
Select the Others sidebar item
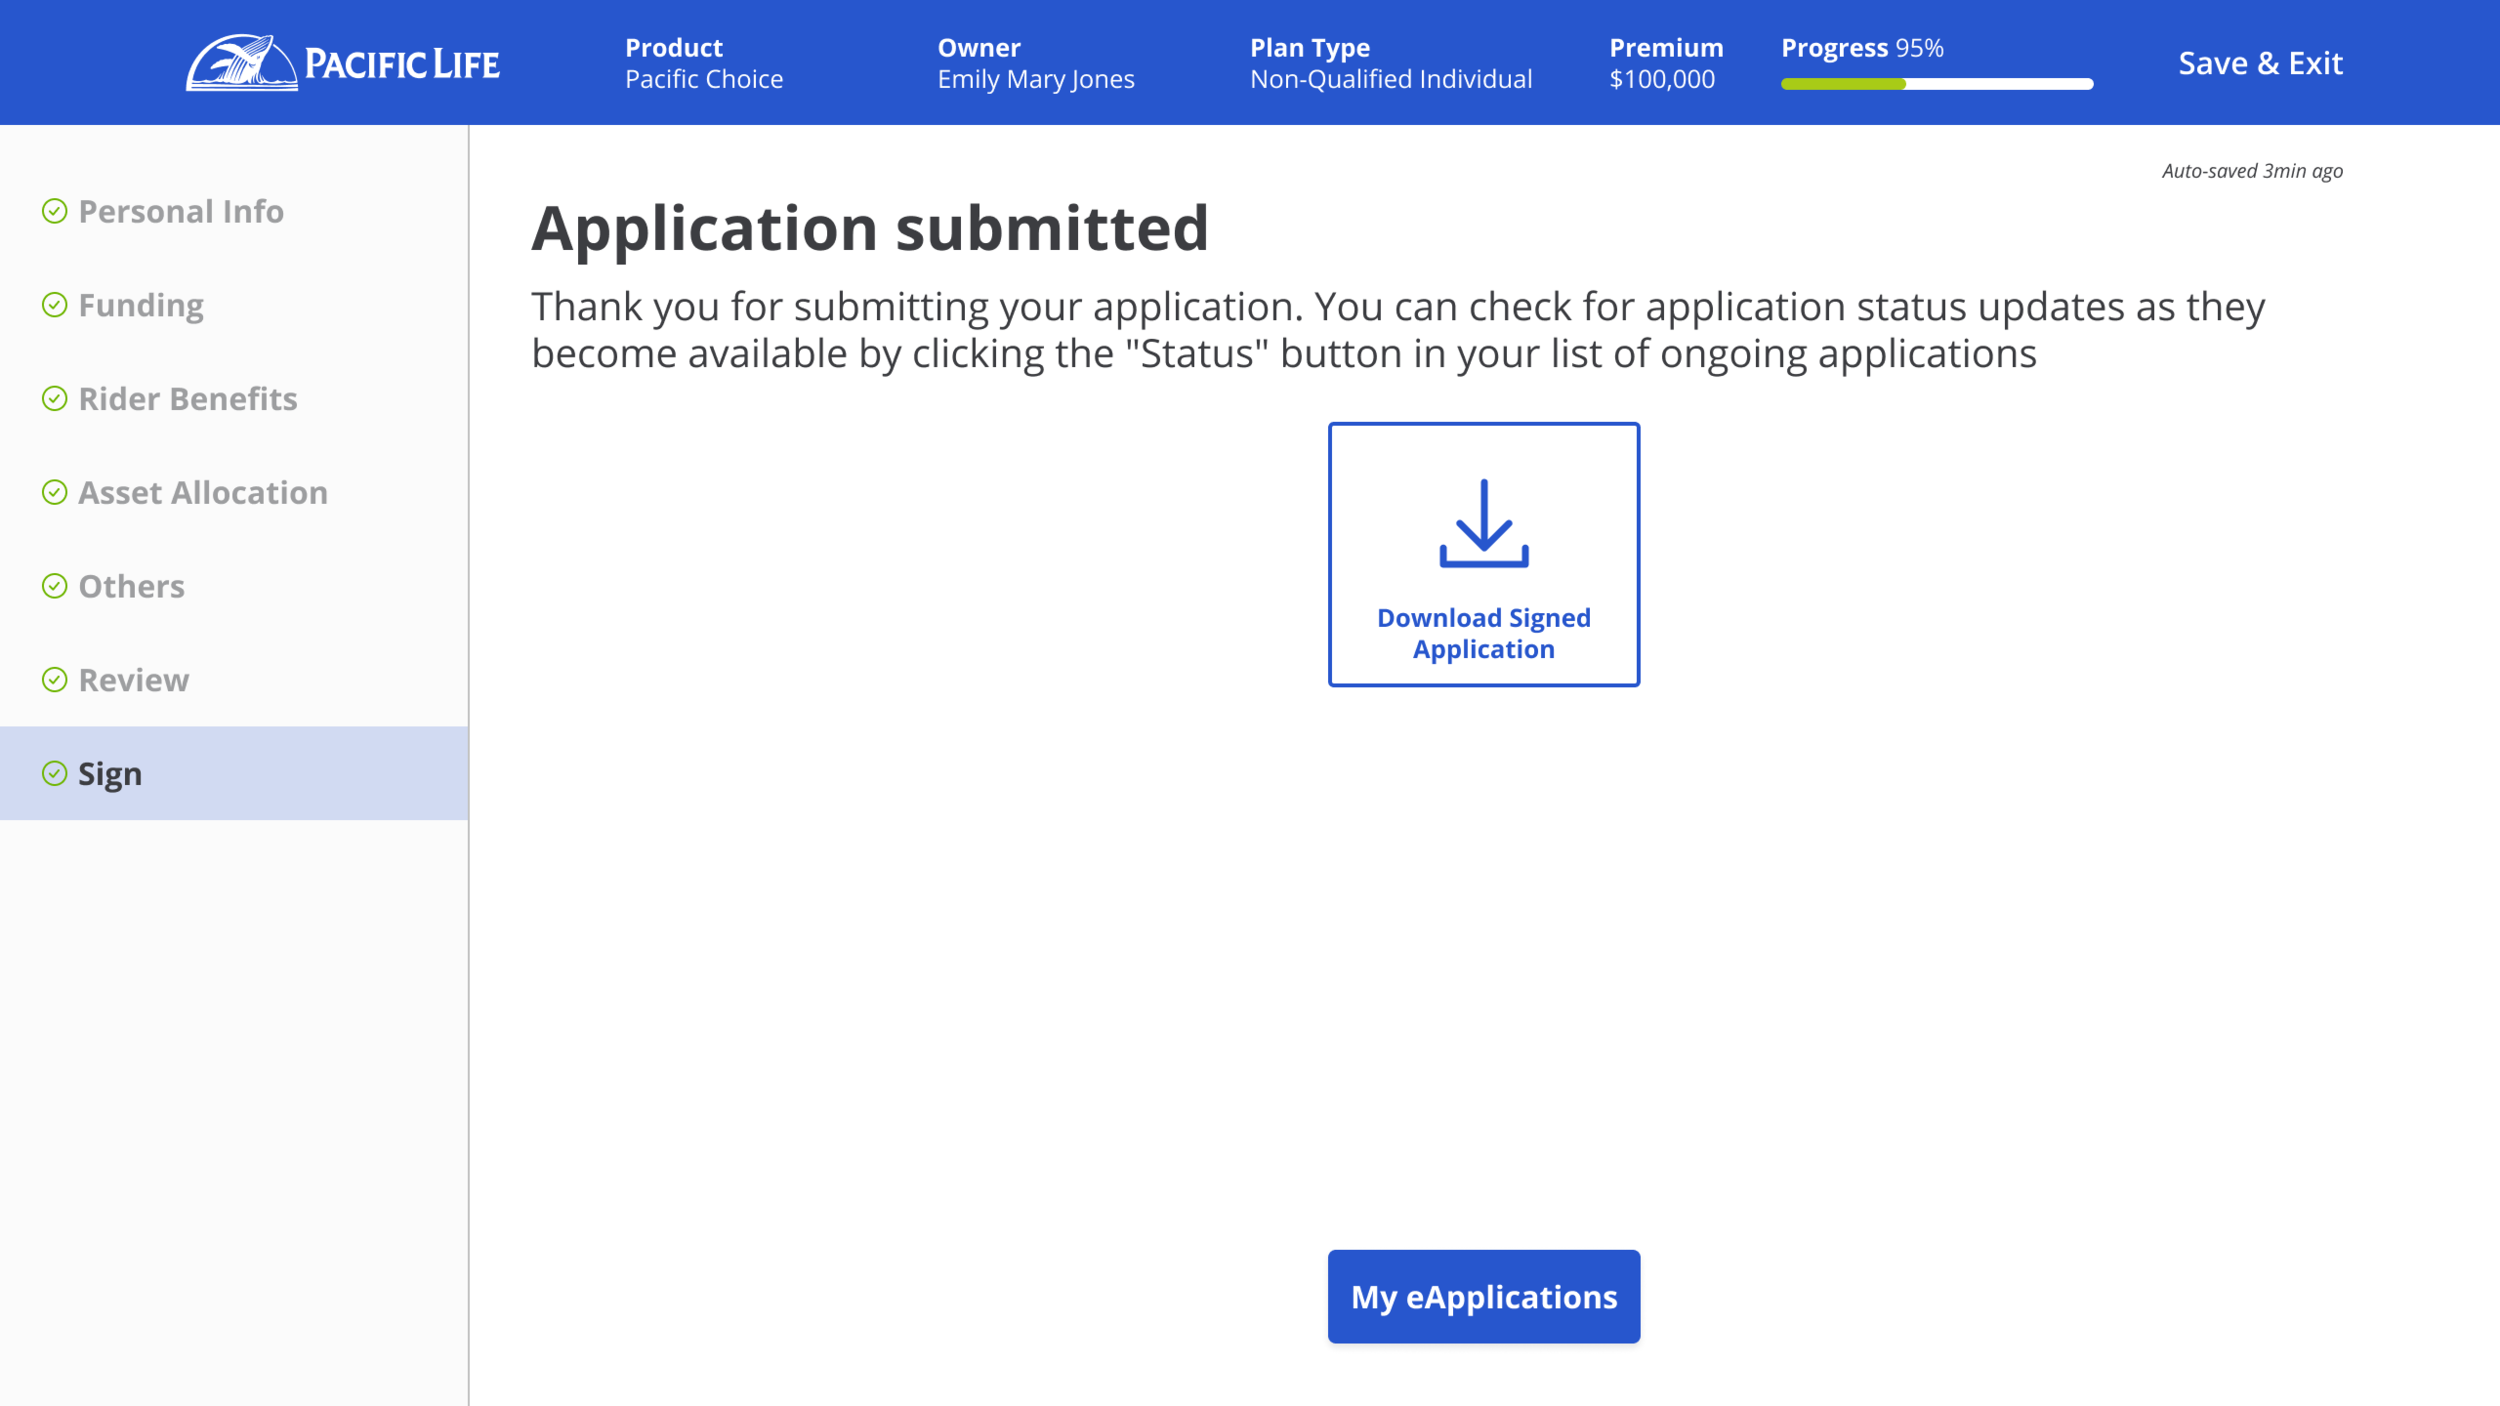pyautogui.click(x=132, y=586)
